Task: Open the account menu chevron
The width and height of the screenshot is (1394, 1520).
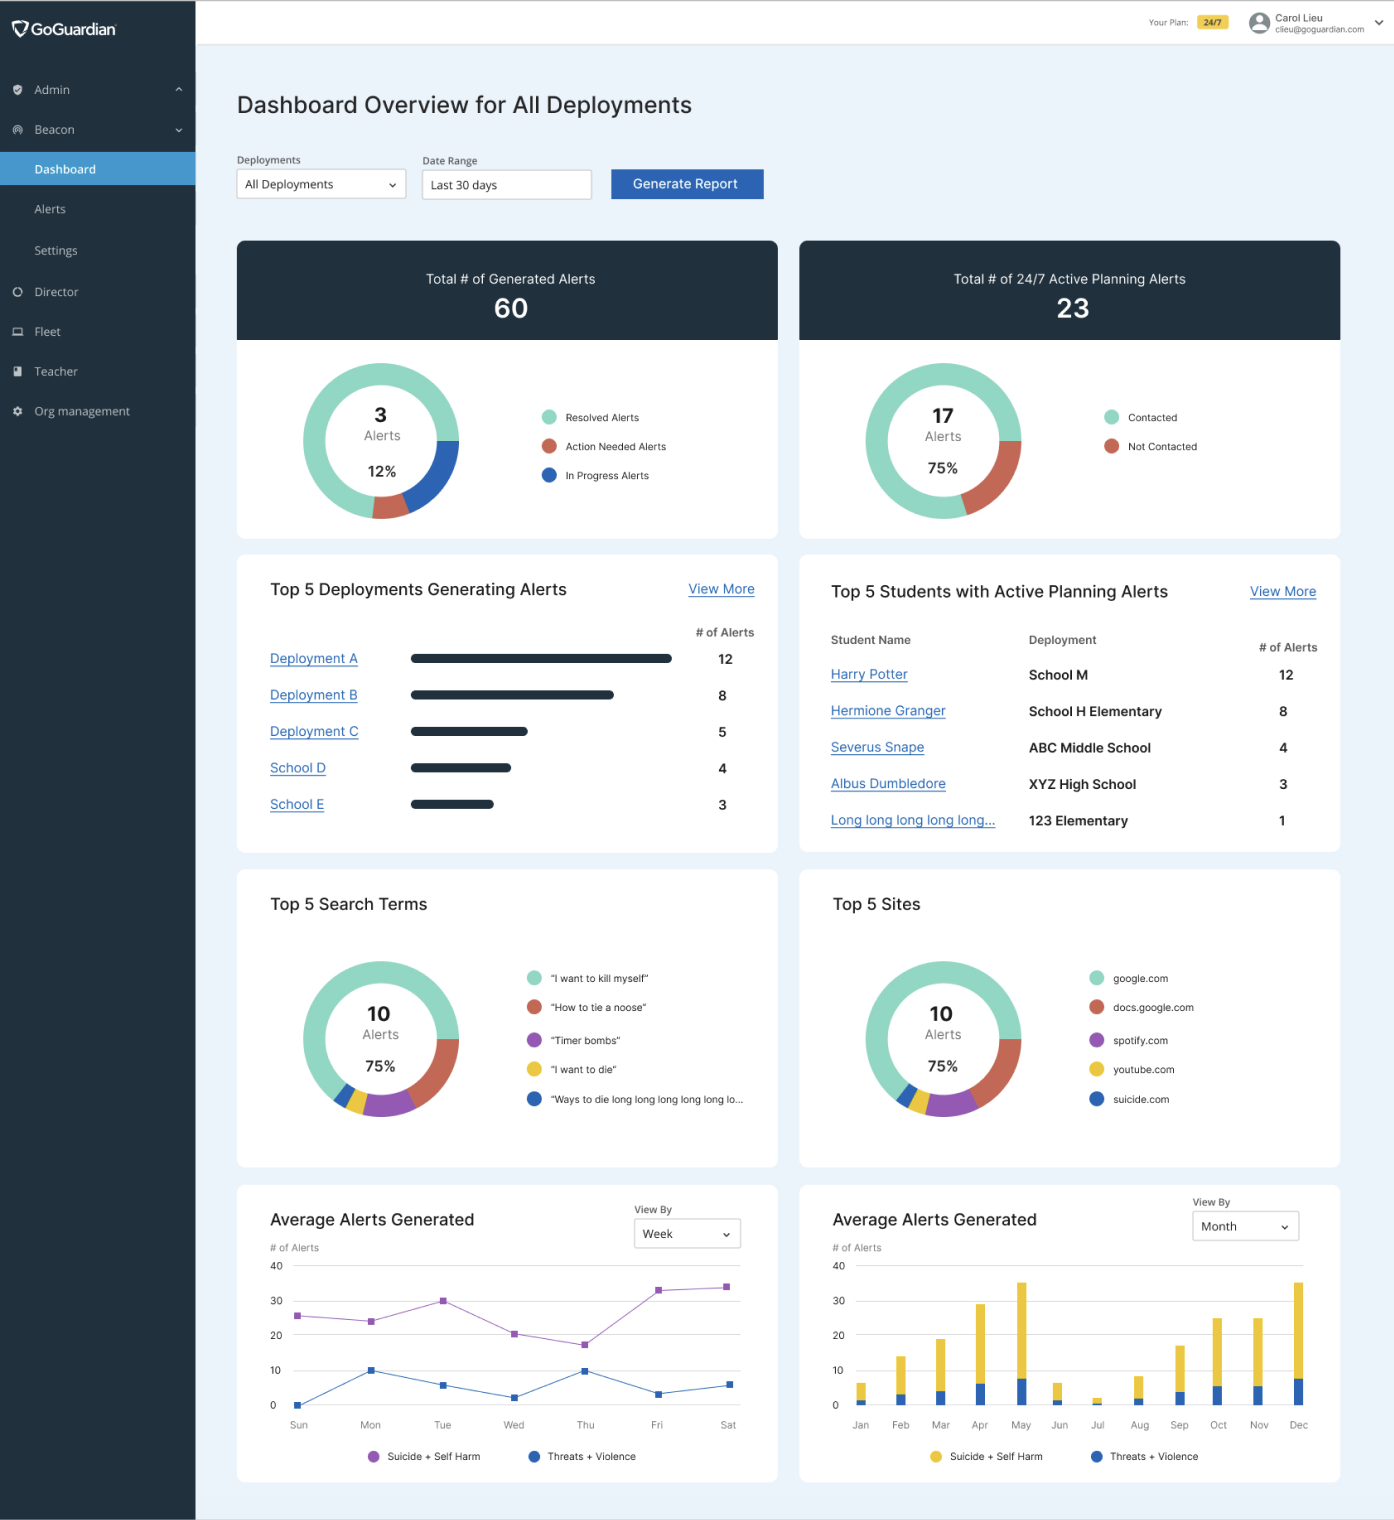Action: tap(1379, 23)
